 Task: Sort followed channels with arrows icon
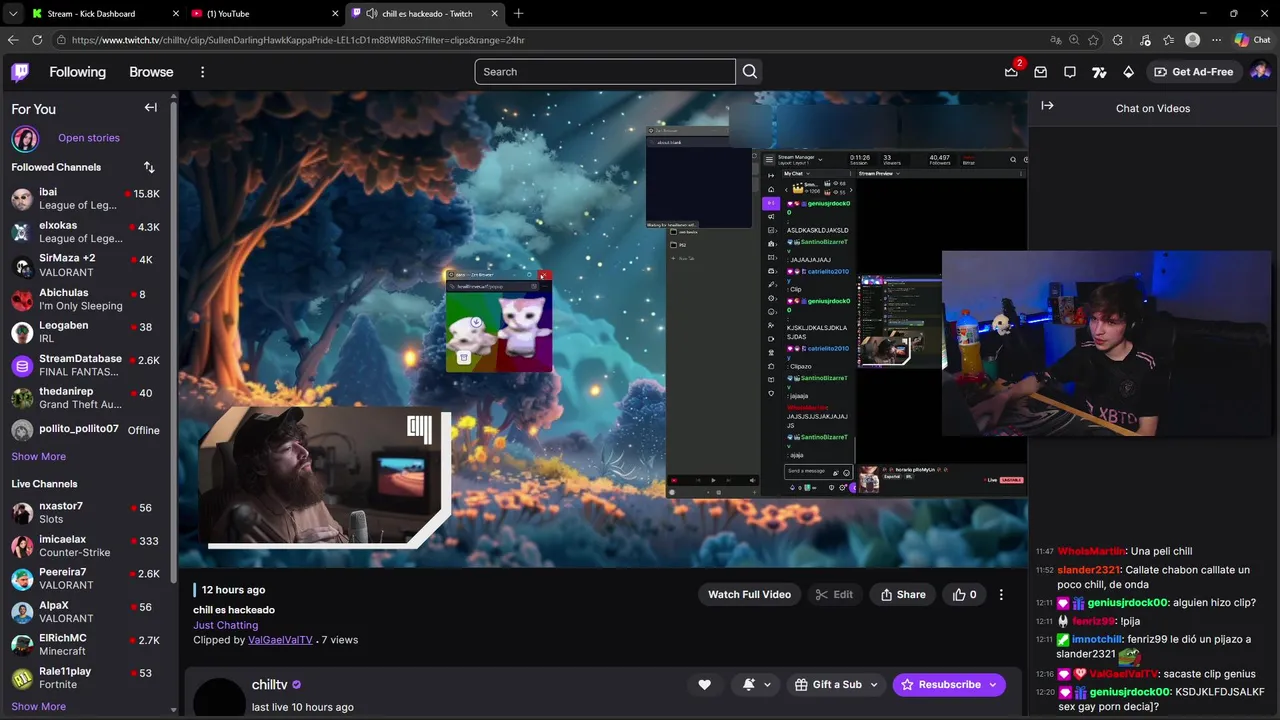(149, 167)
